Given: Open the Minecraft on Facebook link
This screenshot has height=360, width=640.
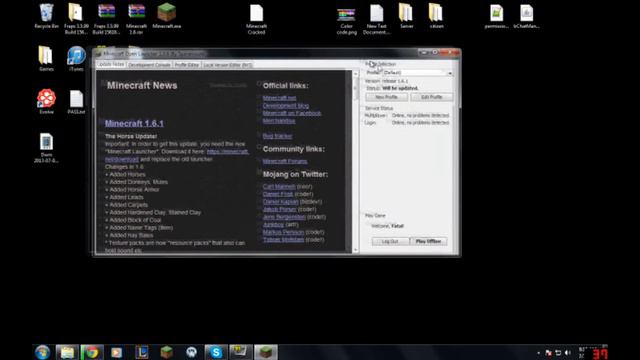Looking at the screenshot, I should 292,113.
